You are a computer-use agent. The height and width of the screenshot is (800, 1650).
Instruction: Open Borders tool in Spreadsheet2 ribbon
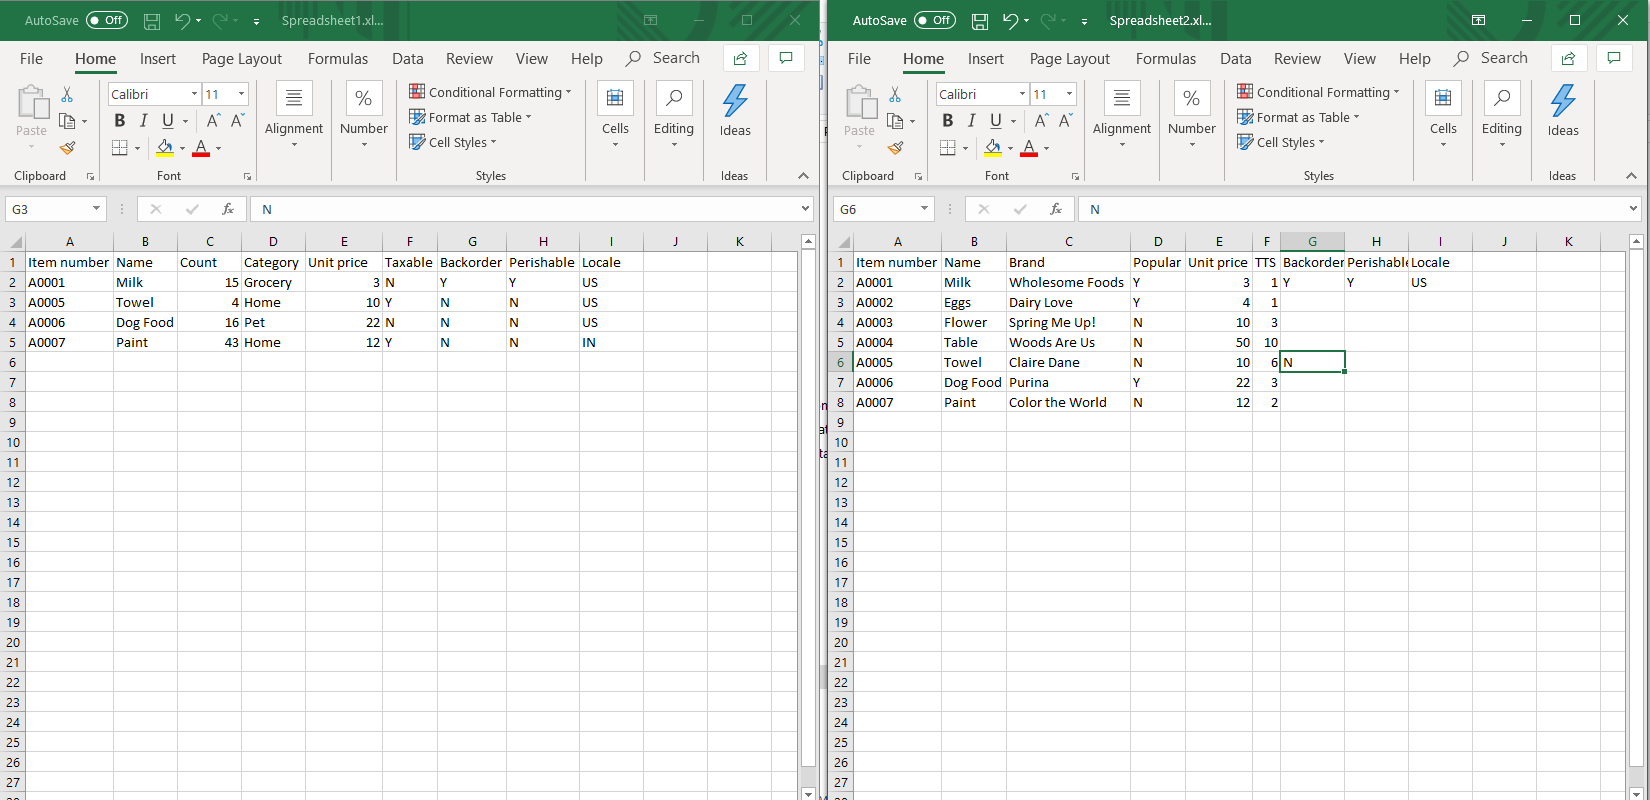[x=947, y=148]
